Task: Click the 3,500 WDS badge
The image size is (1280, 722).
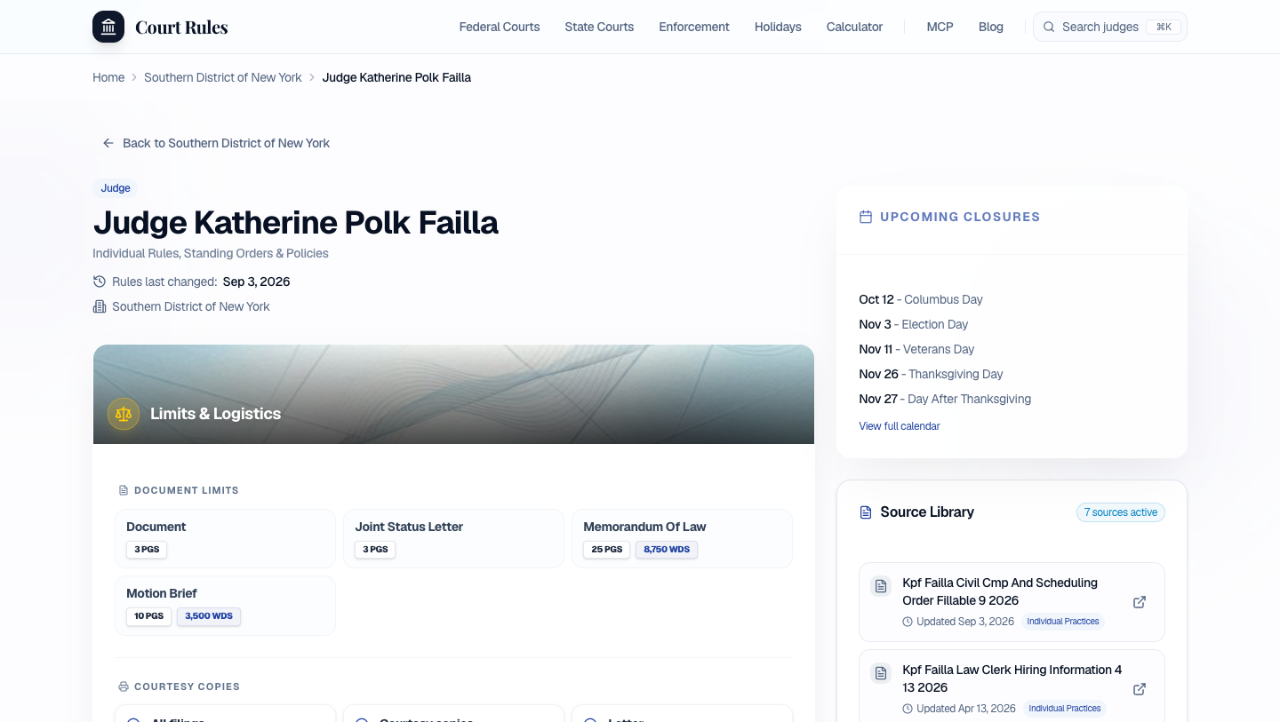Action: (x=209, y=616)
